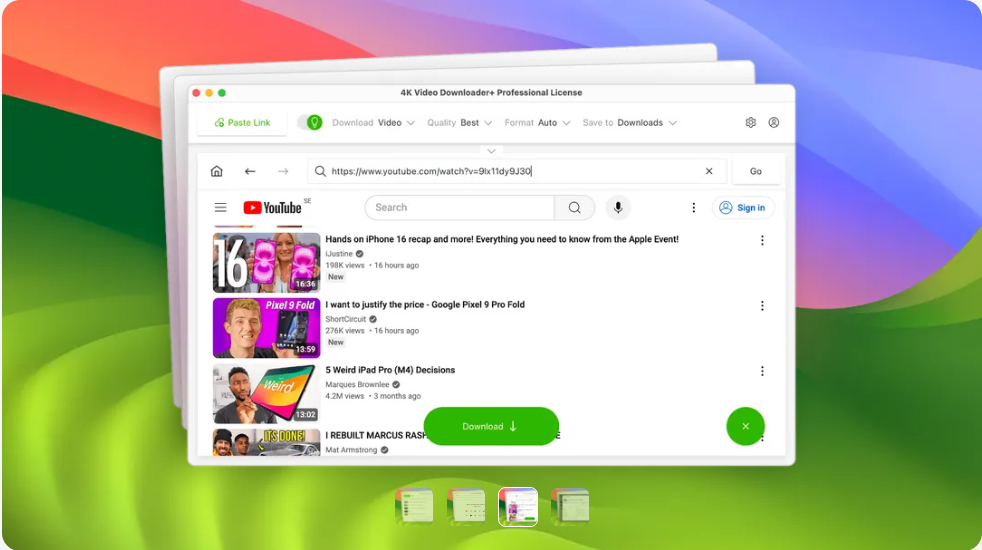Navigate forward with the right arrow
Screen dimensions: 982x550
[283, 171]
